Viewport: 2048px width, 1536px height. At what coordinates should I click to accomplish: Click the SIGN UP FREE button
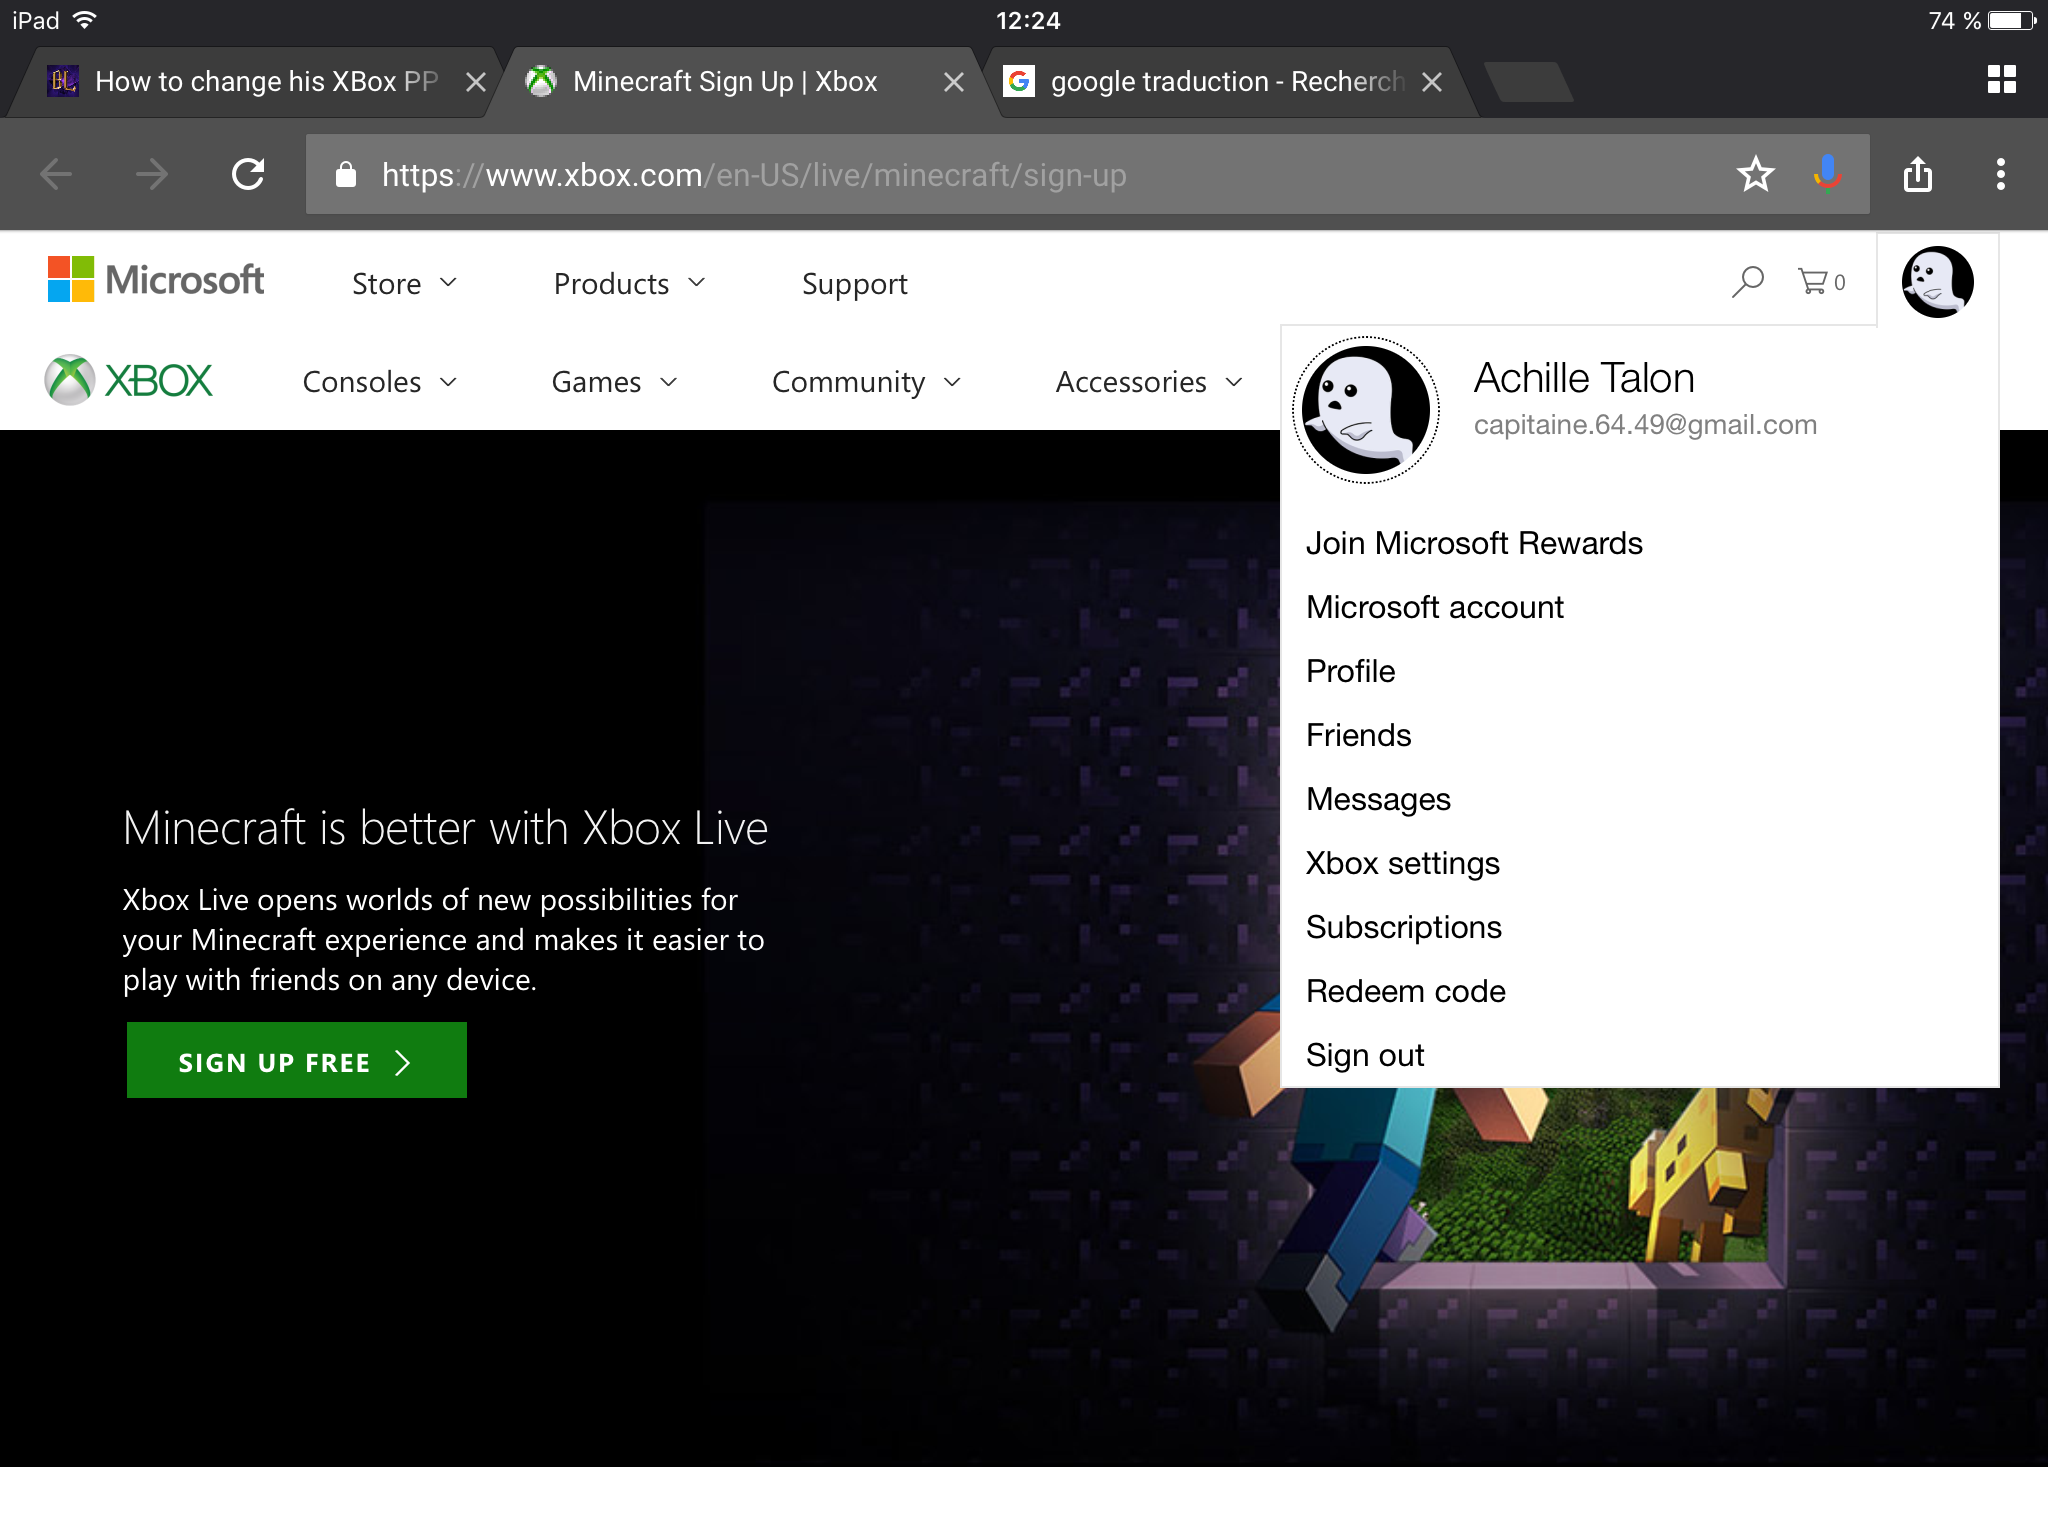297,1060
